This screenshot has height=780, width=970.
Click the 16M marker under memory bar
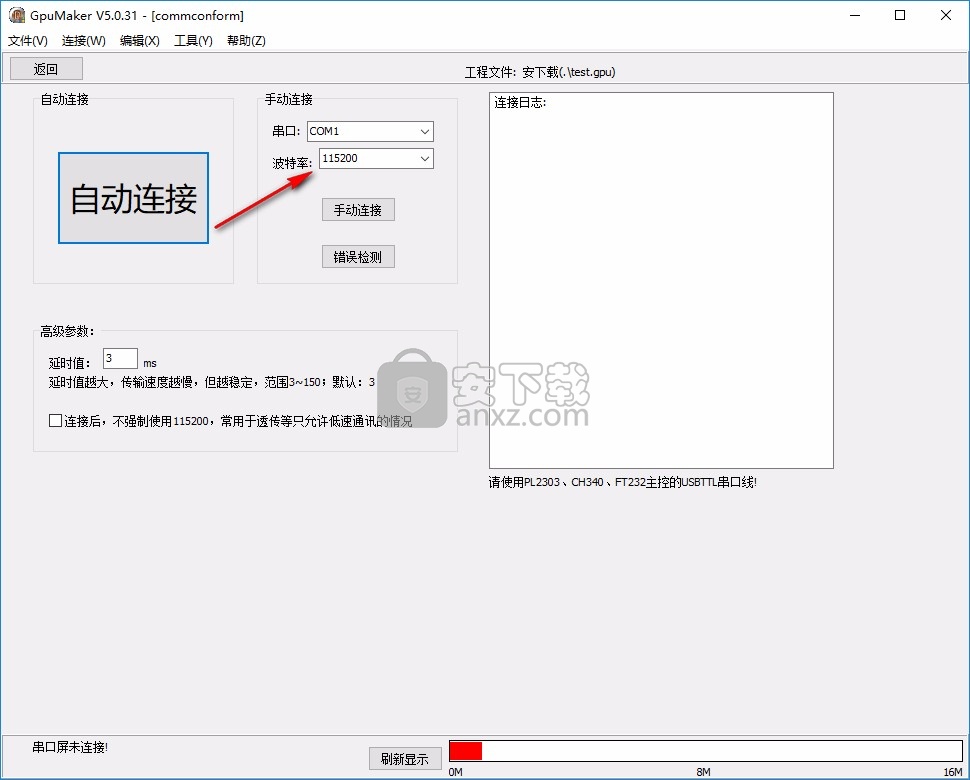(x=953, y=772)
